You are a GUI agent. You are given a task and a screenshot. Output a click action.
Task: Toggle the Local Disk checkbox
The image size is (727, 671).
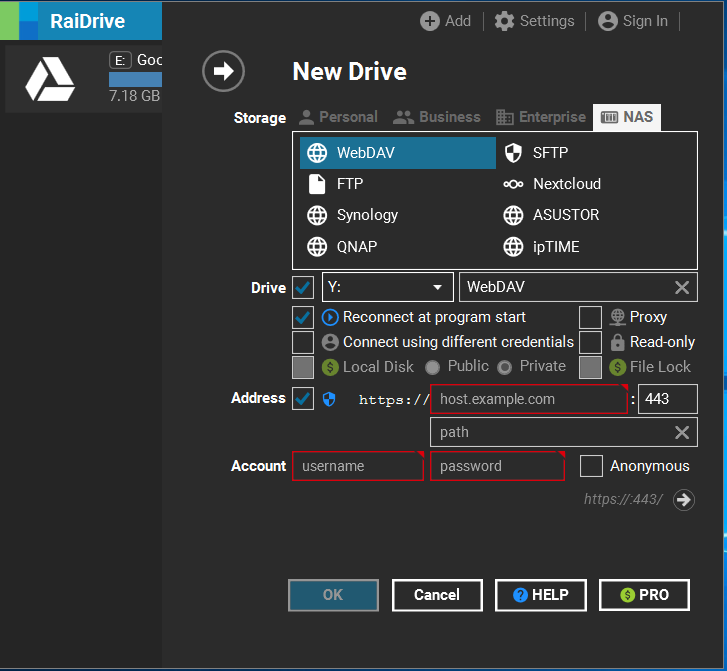[303, 367]
